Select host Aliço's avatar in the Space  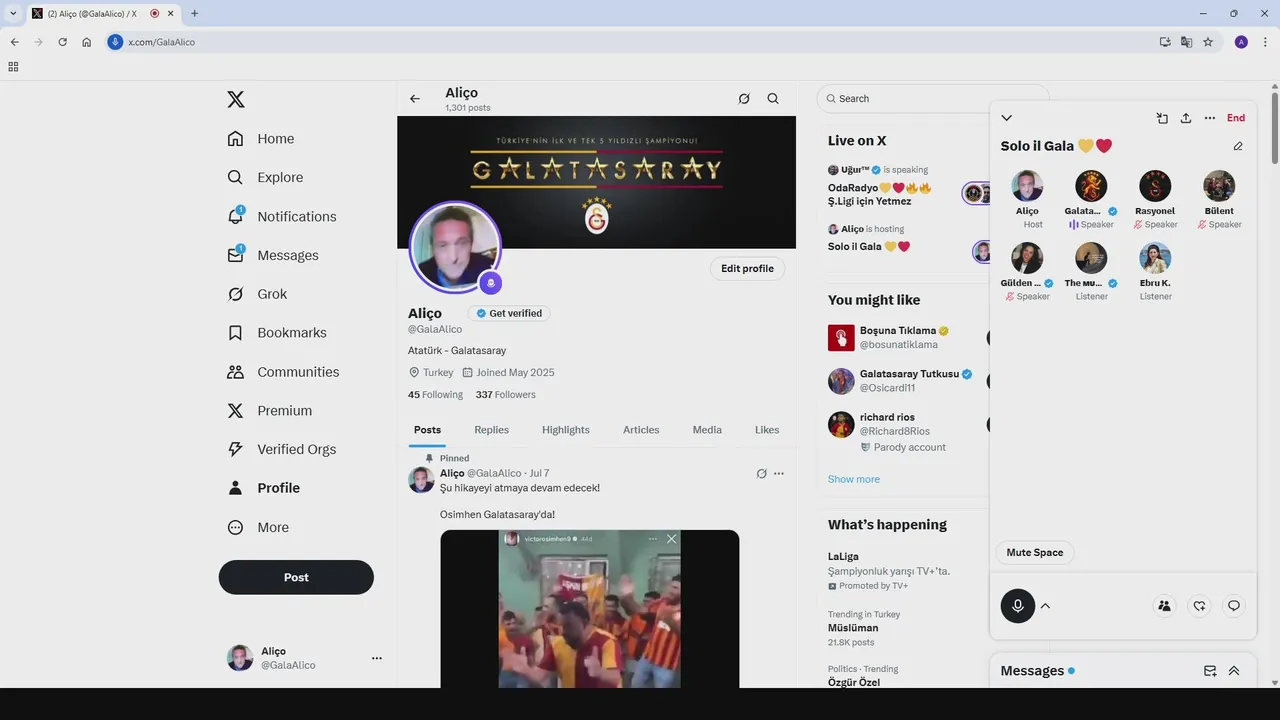tap(1027, 186)
